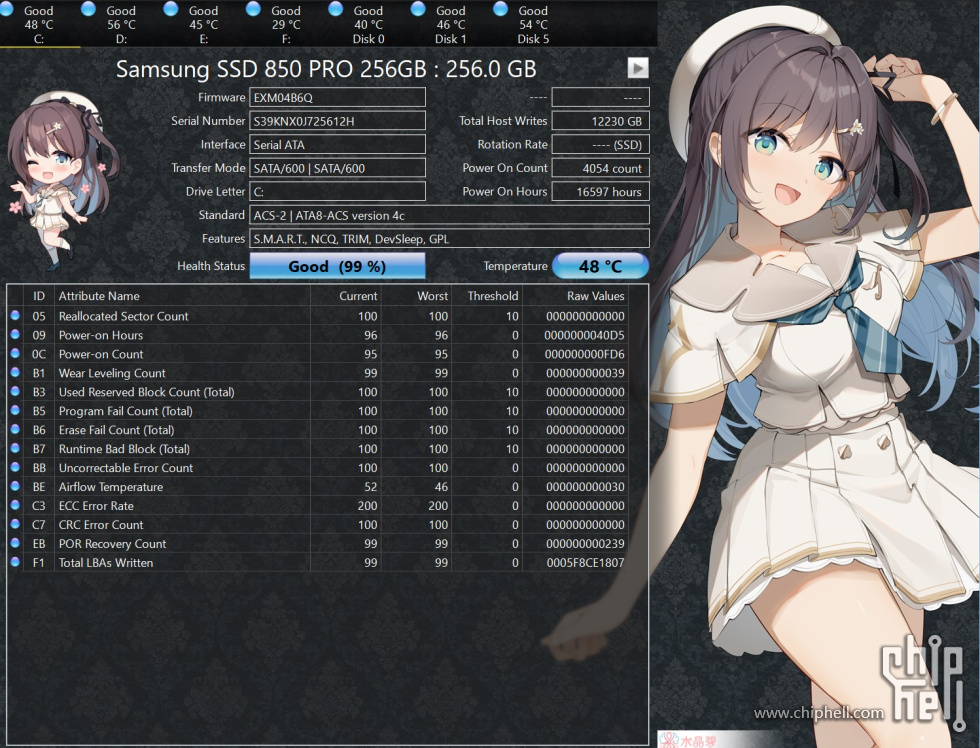Image resolution: width=980 pixels, height=748 pixels.
Task: Click the Raw Values column header
Action: [575, 296]
